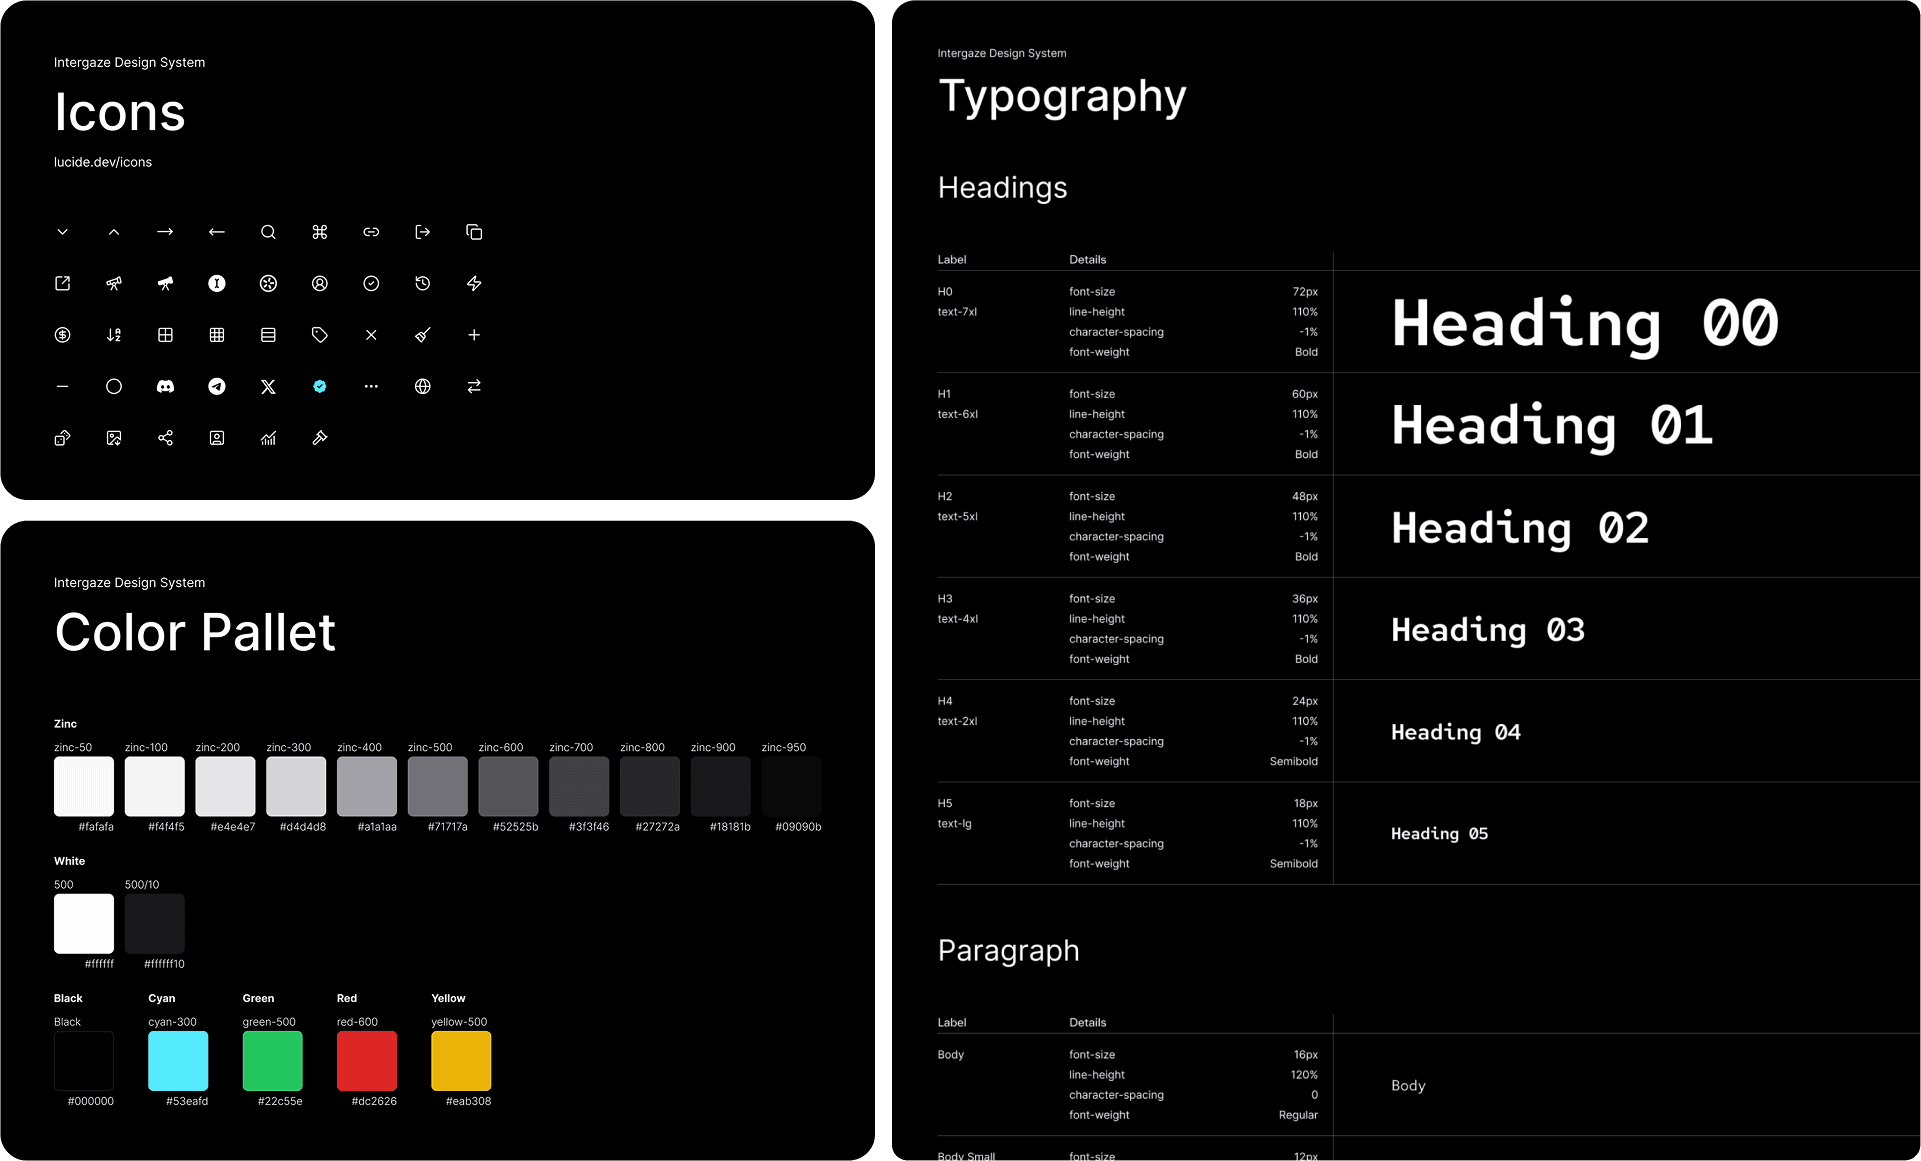Select the green-500 swatch
The image size is (1921, 1161).
pyautogui.click(x=272, y=1061)
